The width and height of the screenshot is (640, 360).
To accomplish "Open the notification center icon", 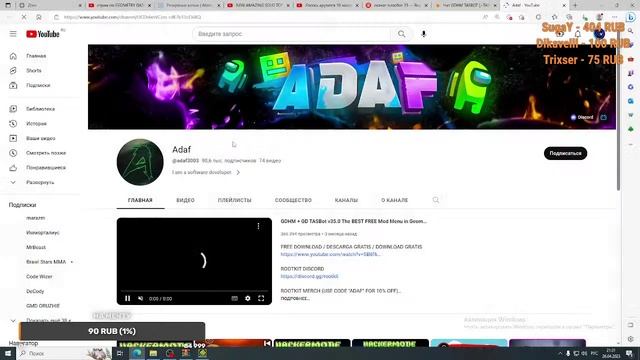I will [x=629, y=353].
